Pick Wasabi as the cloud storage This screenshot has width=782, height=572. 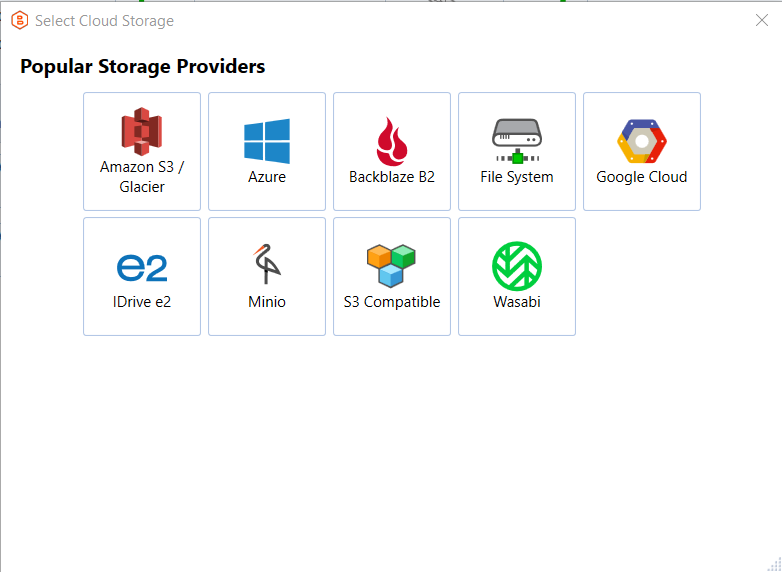pyautogui.click(x=517, y=276)
